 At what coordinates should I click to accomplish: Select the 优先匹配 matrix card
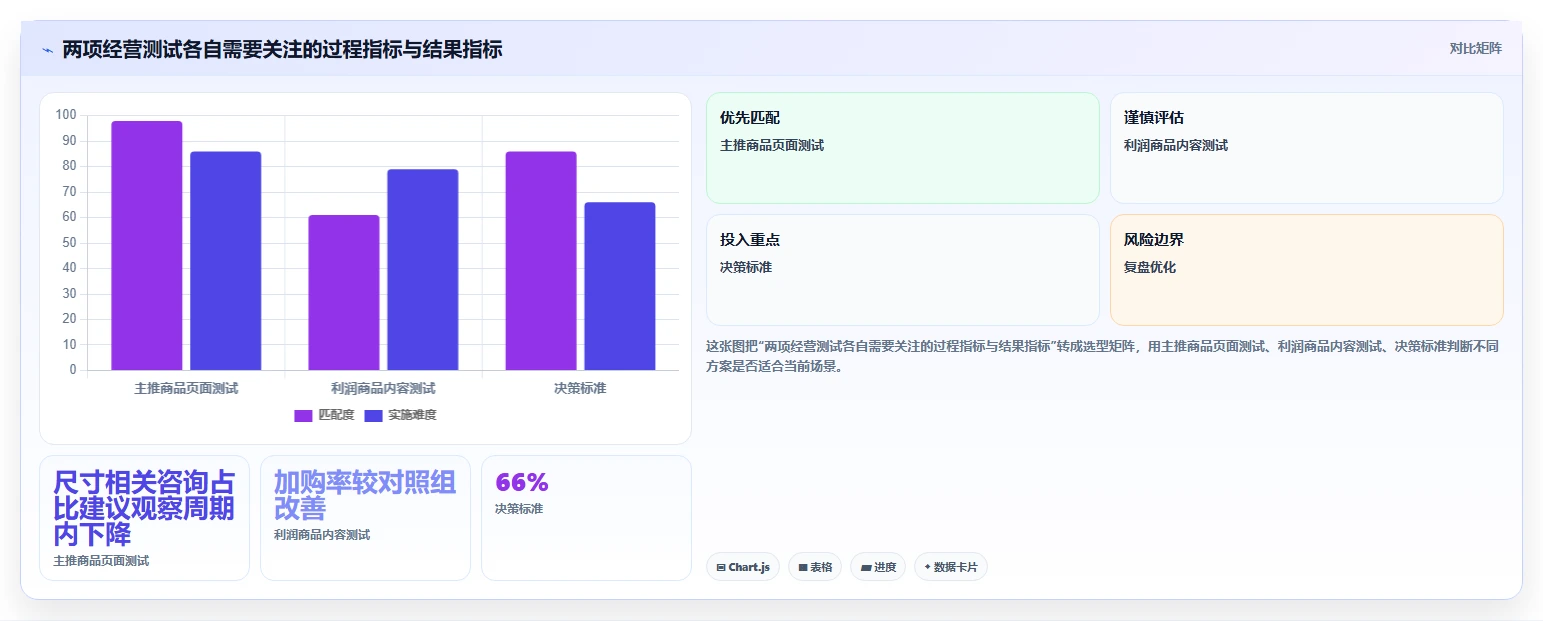pos(903,148)
